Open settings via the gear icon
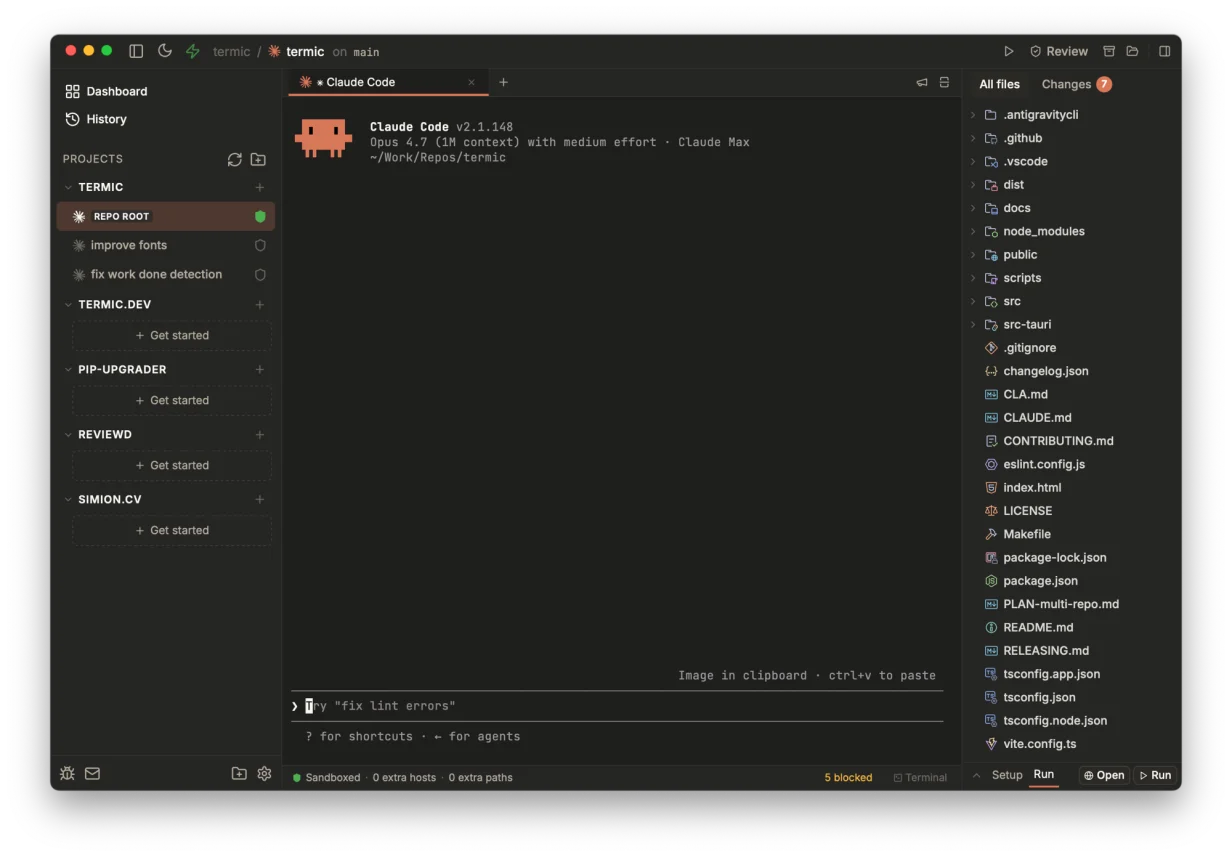Image resolution: width=1232 pixels, height=857 pixels. tap(264, 773)
